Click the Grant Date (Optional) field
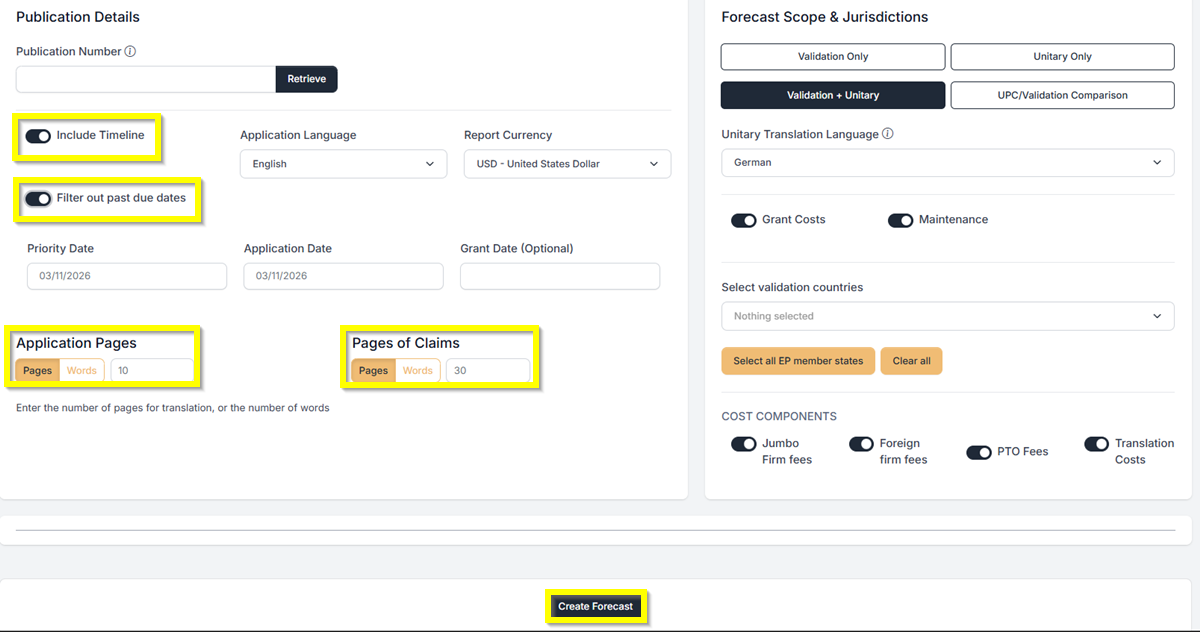1200x632 pixels. 559,276
